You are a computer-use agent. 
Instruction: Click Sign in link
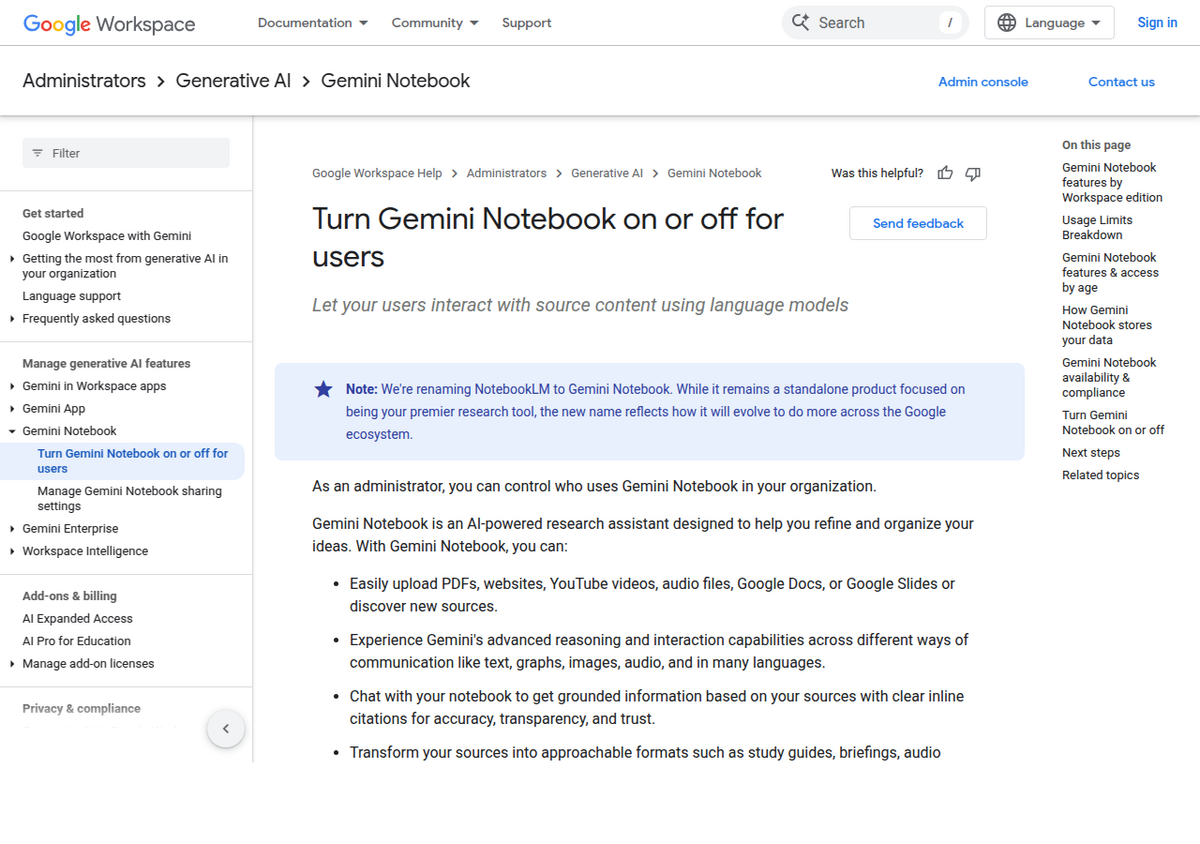click(1157, 23)
